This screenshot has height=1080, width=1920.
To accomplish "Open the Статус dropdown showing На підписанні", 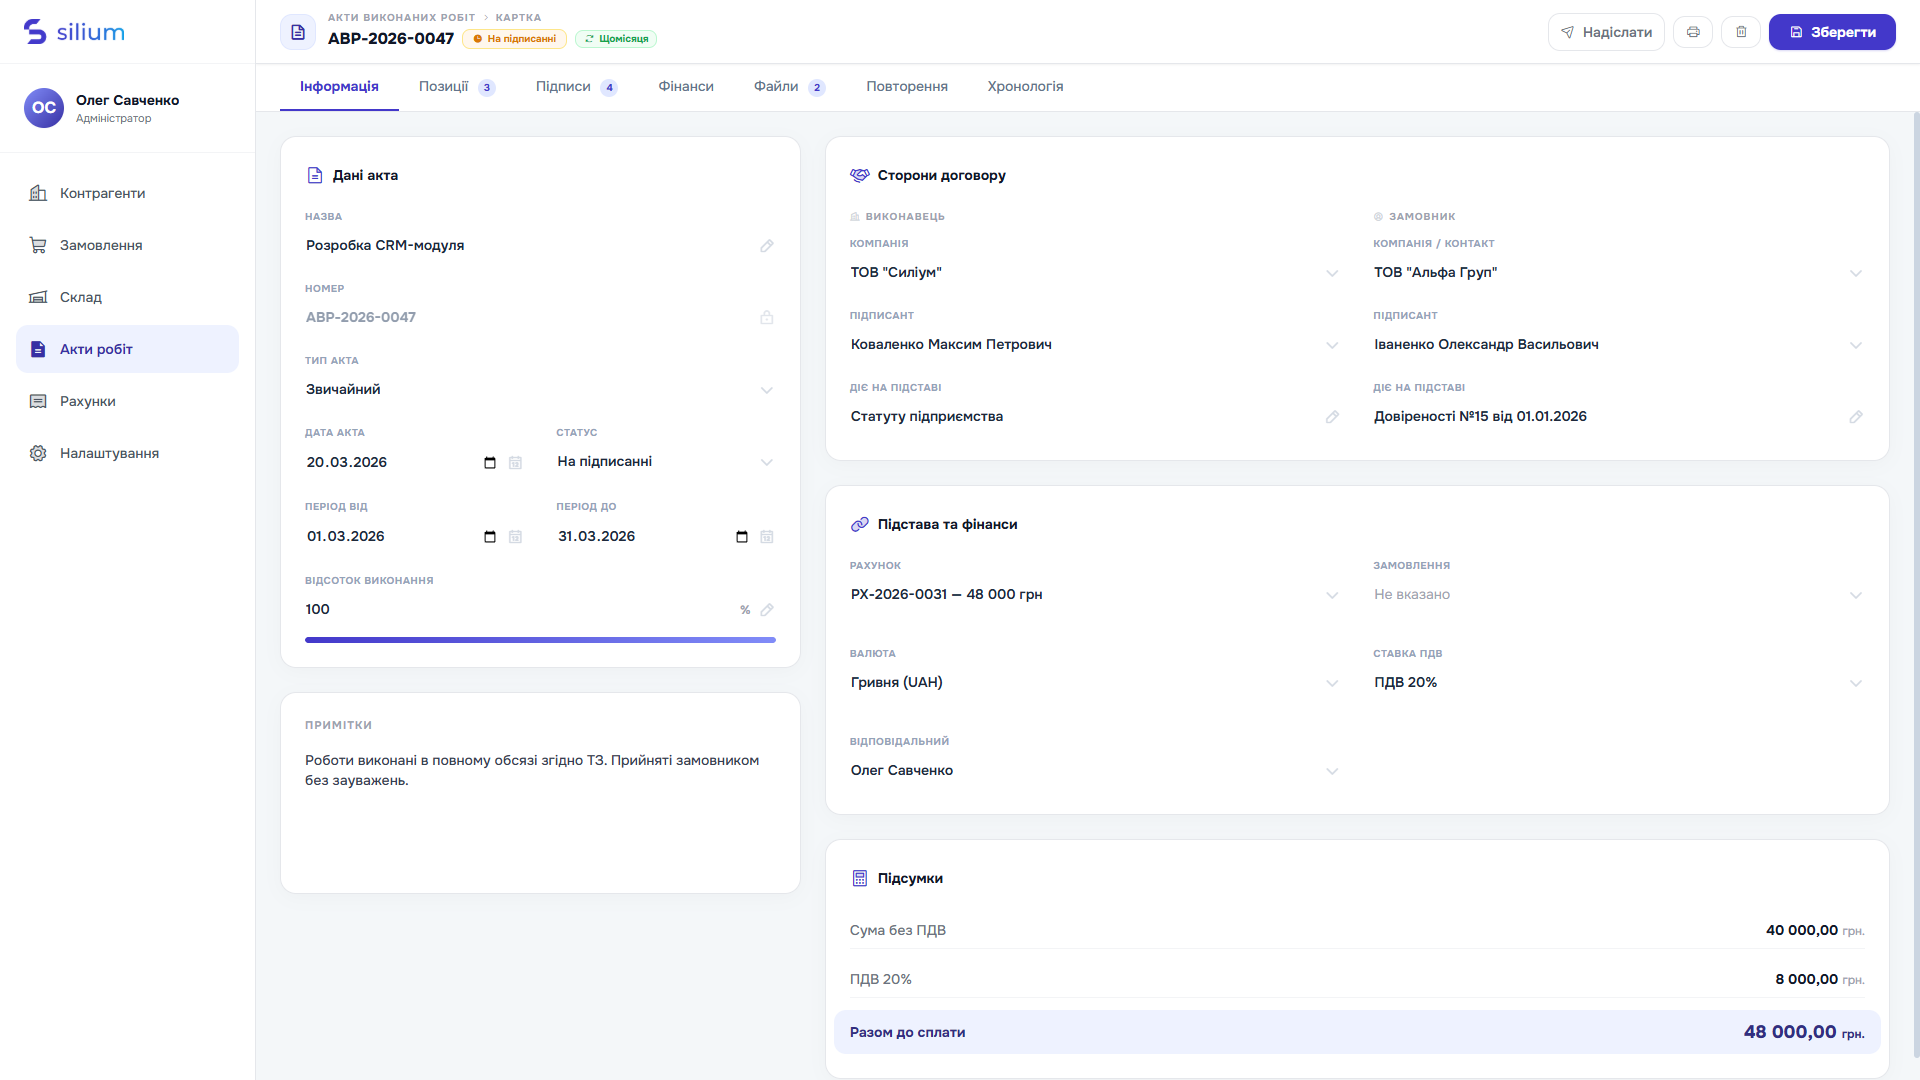I will 665,462.
